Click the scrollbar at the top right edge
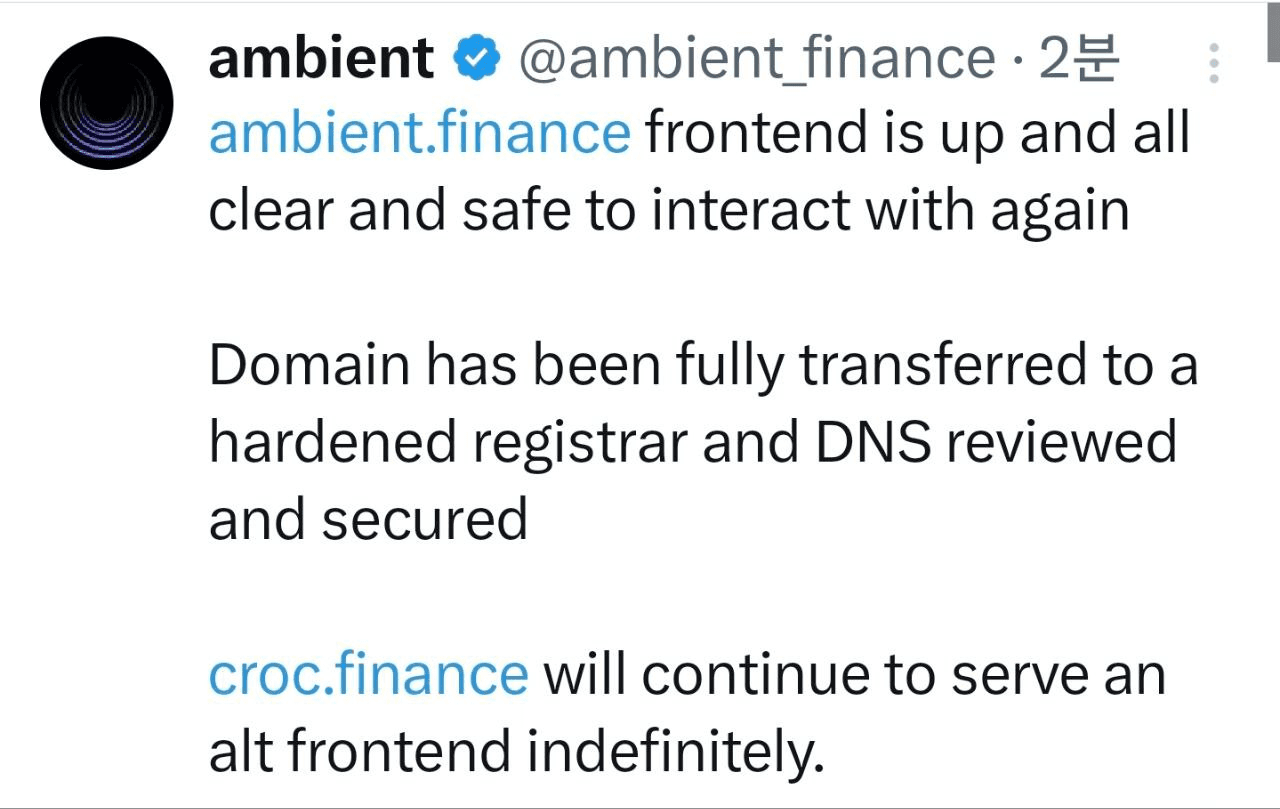 point(1273,31)
